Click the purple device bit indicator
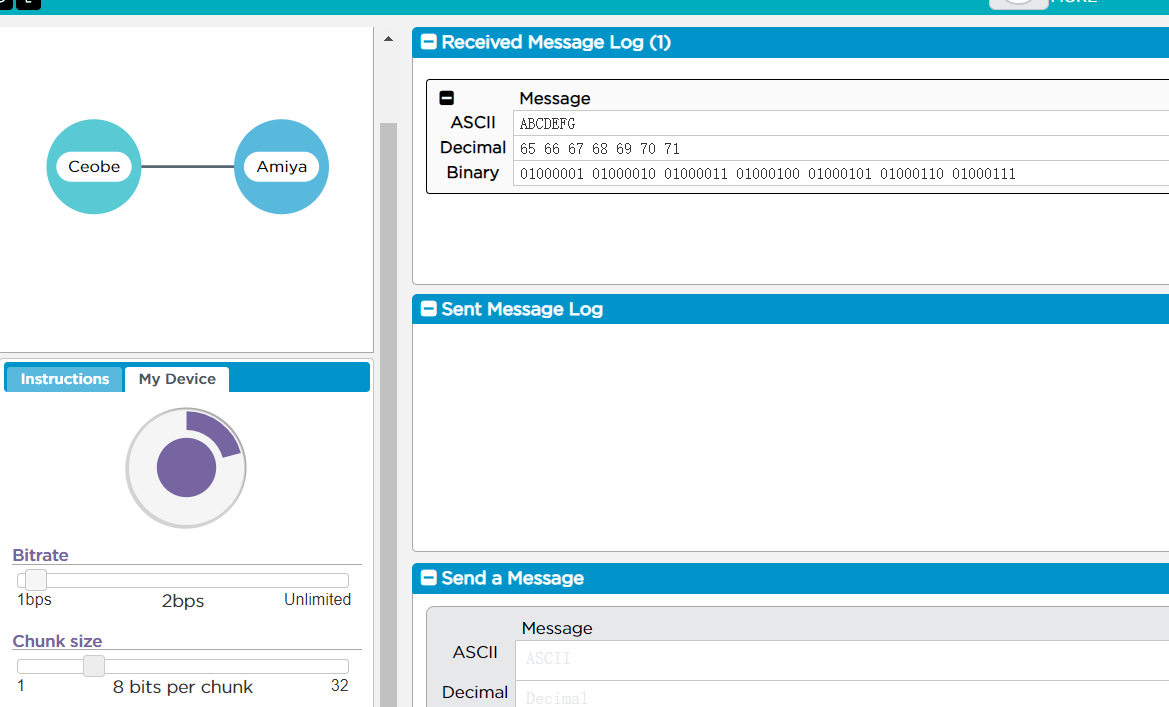 click(186, 468)
